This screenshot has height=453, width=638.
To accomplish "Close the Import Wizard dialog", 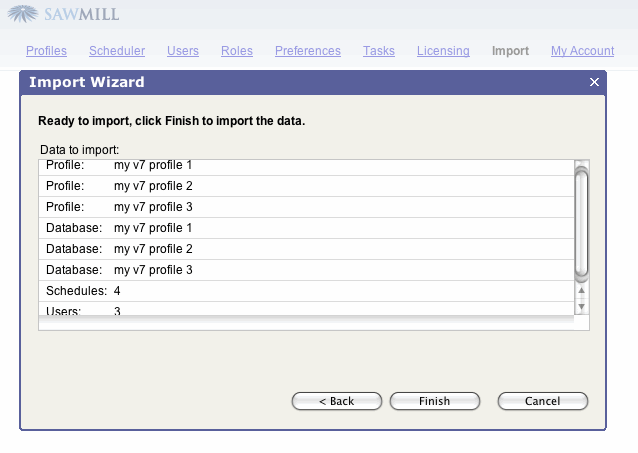I will click(x=594, y=83).
